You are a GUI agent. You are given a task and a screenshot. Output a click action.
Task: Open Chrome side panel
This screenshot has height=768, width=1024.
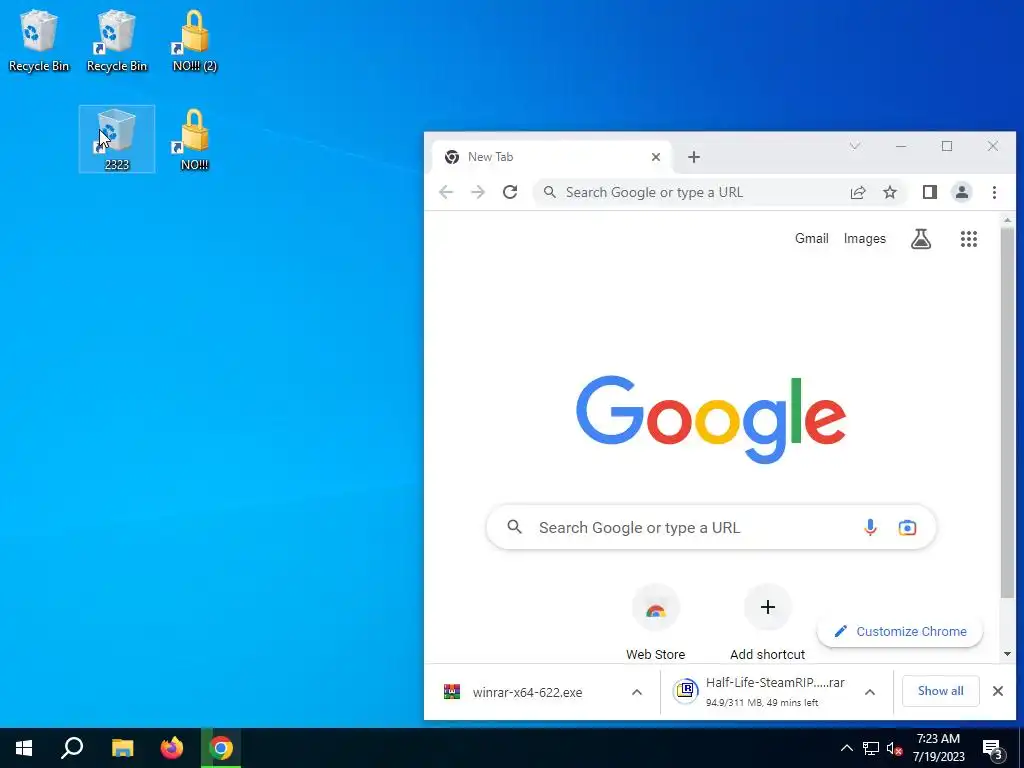pyautogui.click(x=930, y=192)
